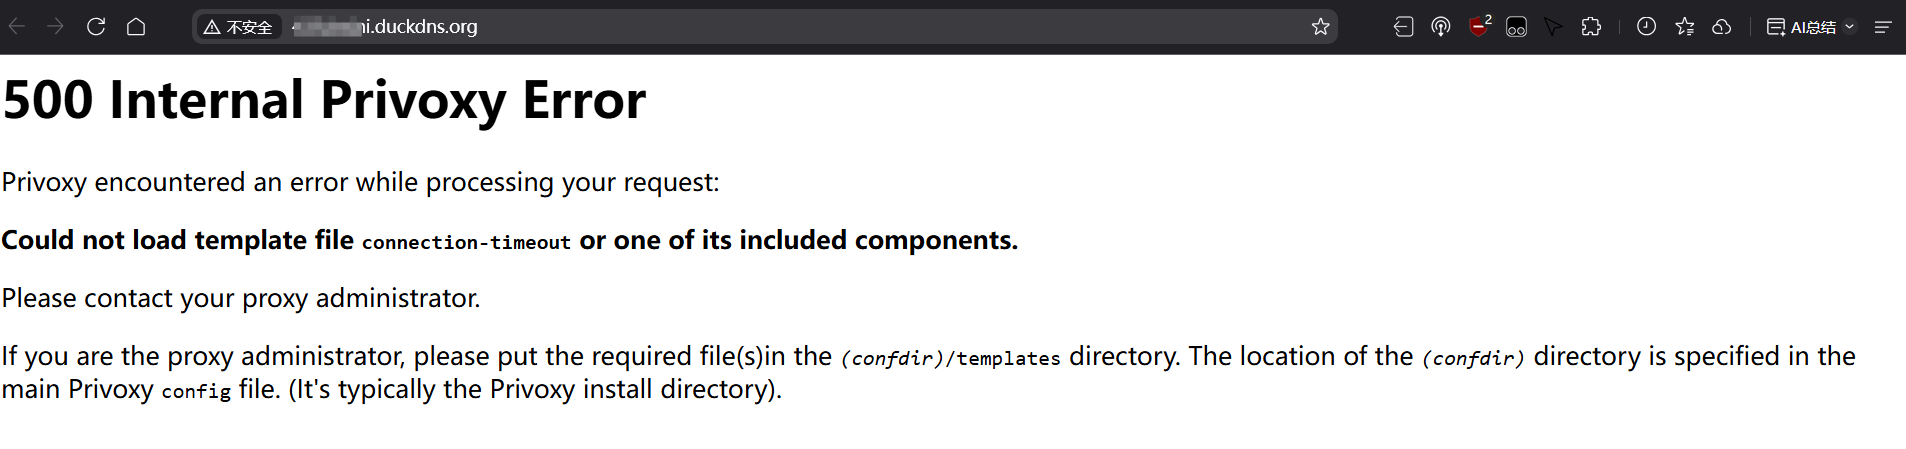Open the browser main menu lines icon
This screenshot has height=449, width=1906.
[1883, 27]
